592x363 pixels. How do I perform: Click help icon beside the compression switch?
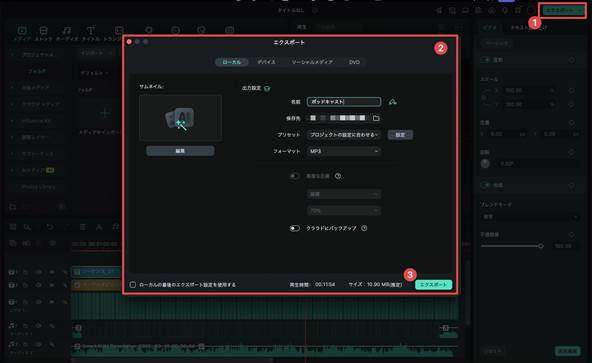(x=338, y=176)
